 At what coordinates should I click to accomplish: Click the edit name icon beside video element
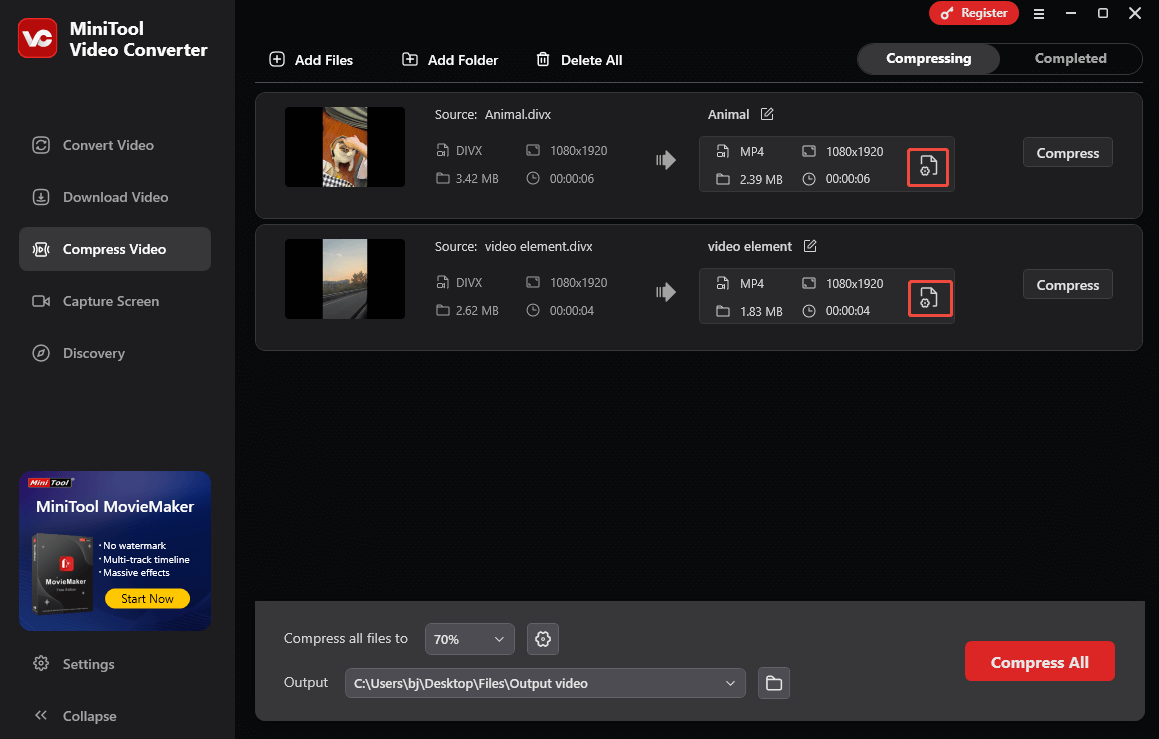point(810,246)
